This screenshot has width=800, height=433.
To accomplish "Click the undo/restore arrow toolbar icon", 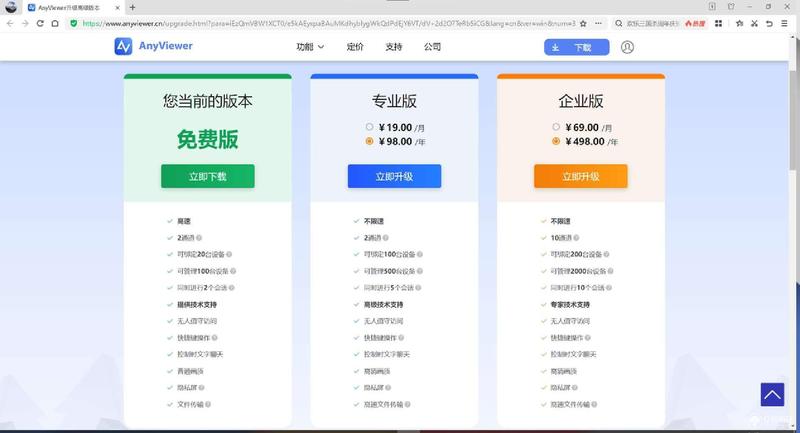I will point(769,23).
